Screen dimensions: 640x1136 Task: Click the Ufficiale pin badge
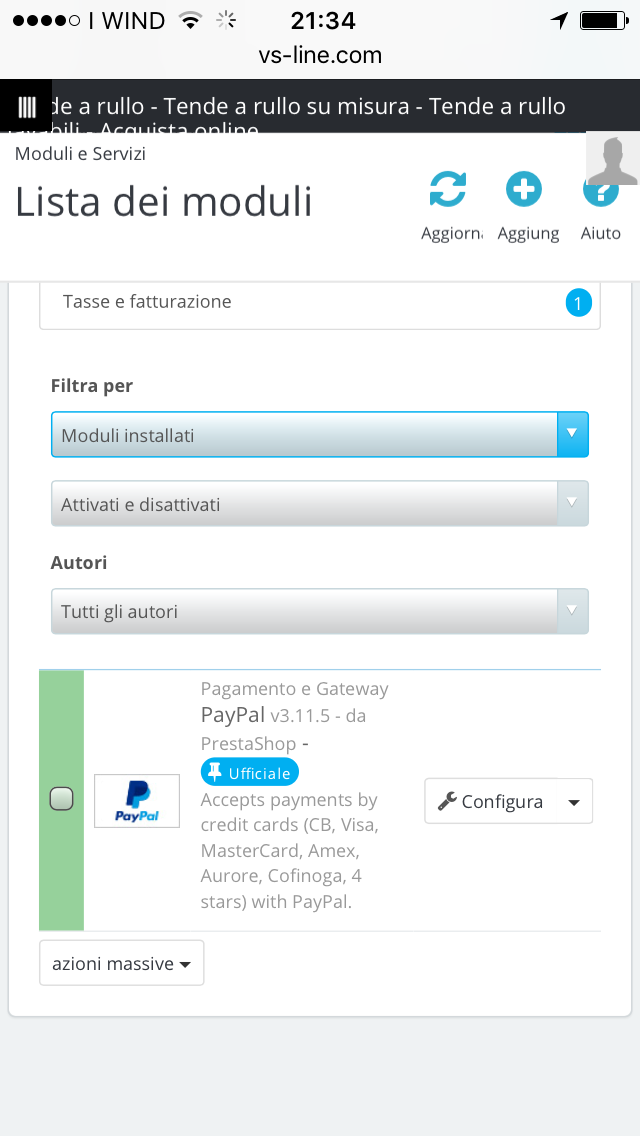250,772
